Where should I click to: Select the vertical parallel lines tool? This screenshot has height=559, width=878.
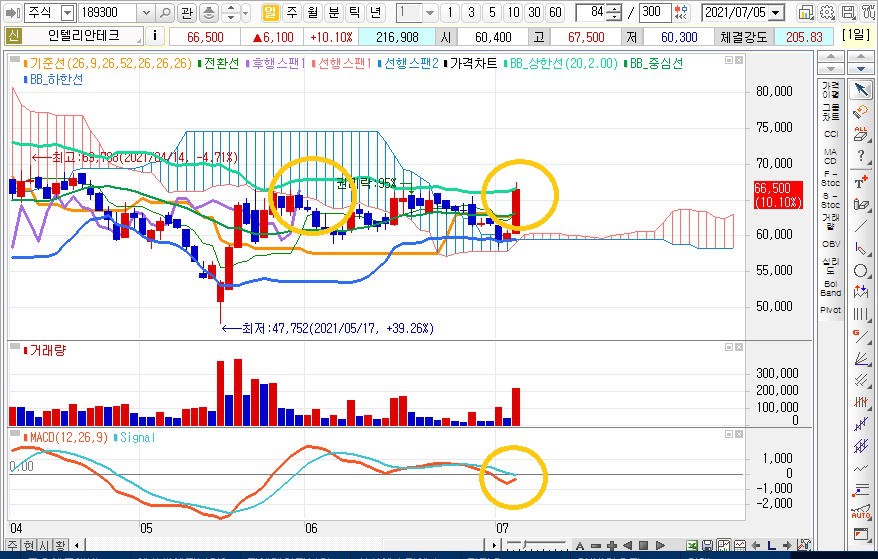point(861,314)
